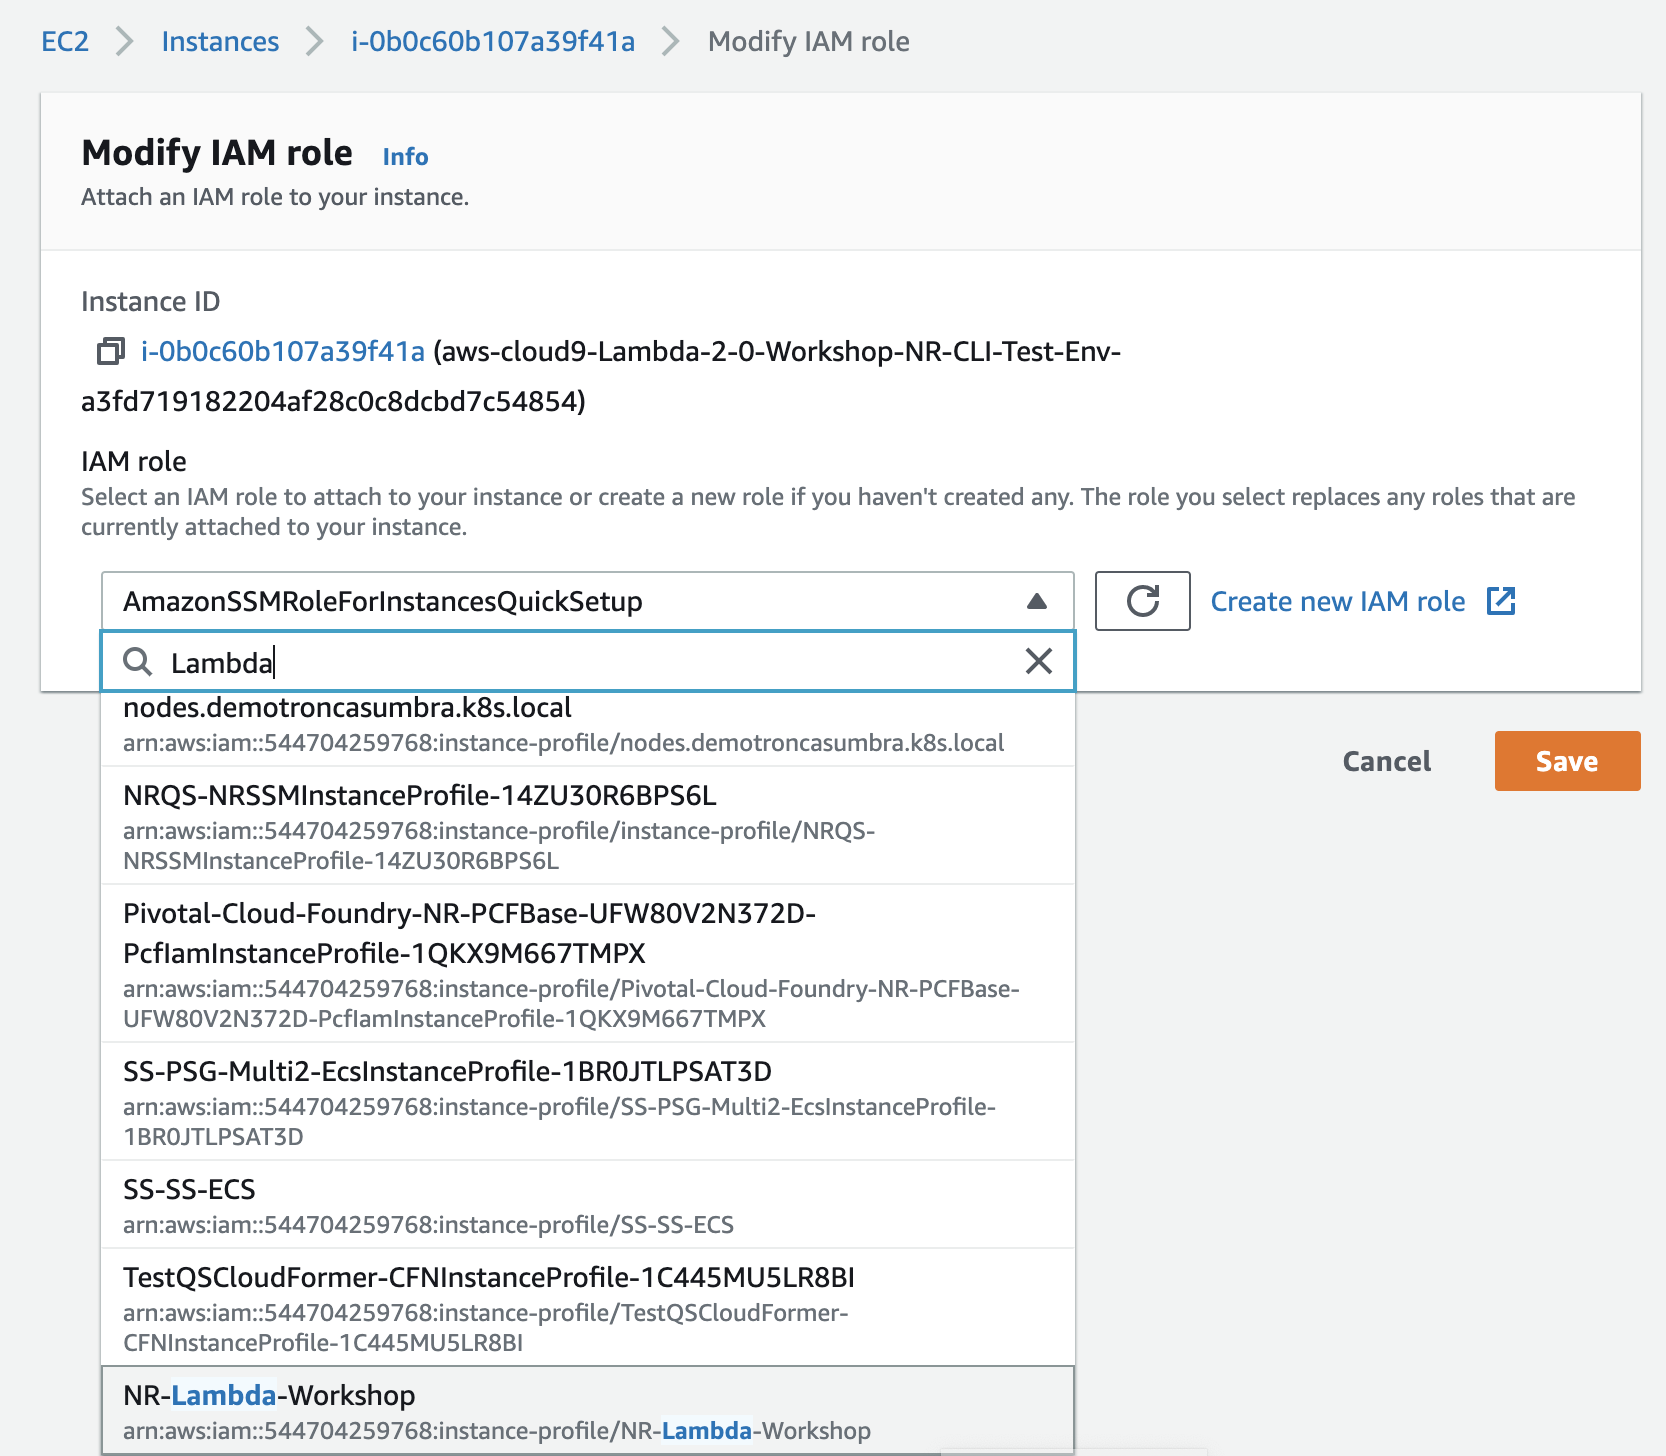The height and width of the screenshot is (1456, 1666).
Task: Click the Lambda search input field
Action: [588, 661]
